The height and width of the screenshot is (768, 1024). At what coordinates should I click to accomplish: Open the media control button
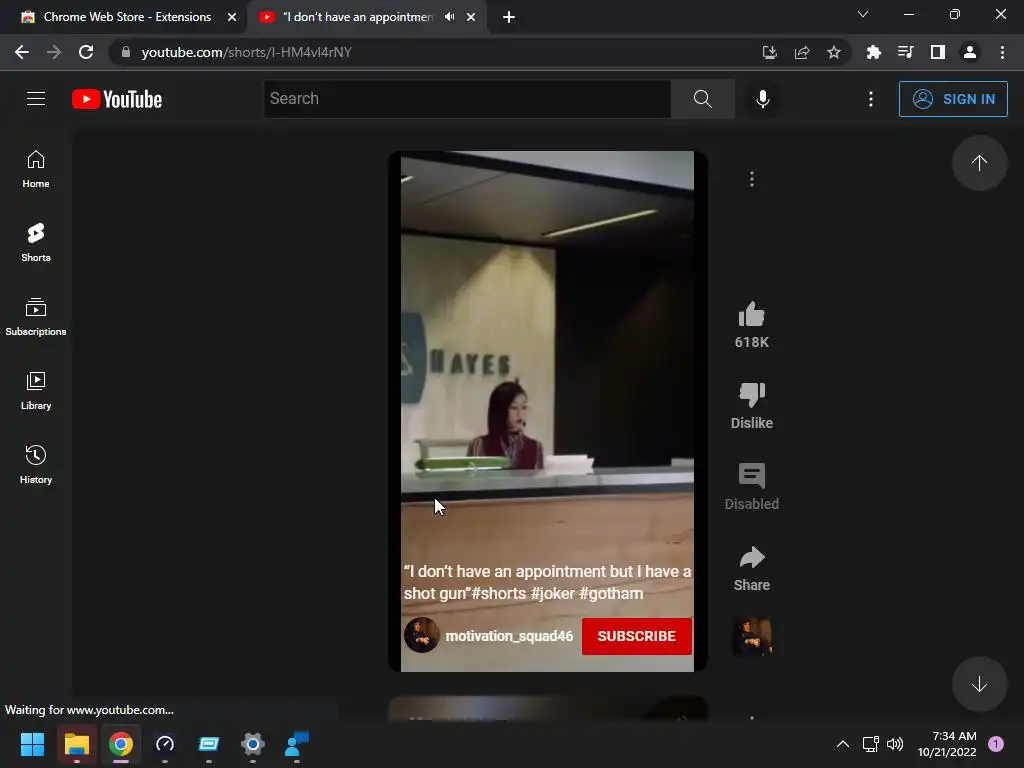(x=905, y=52)
